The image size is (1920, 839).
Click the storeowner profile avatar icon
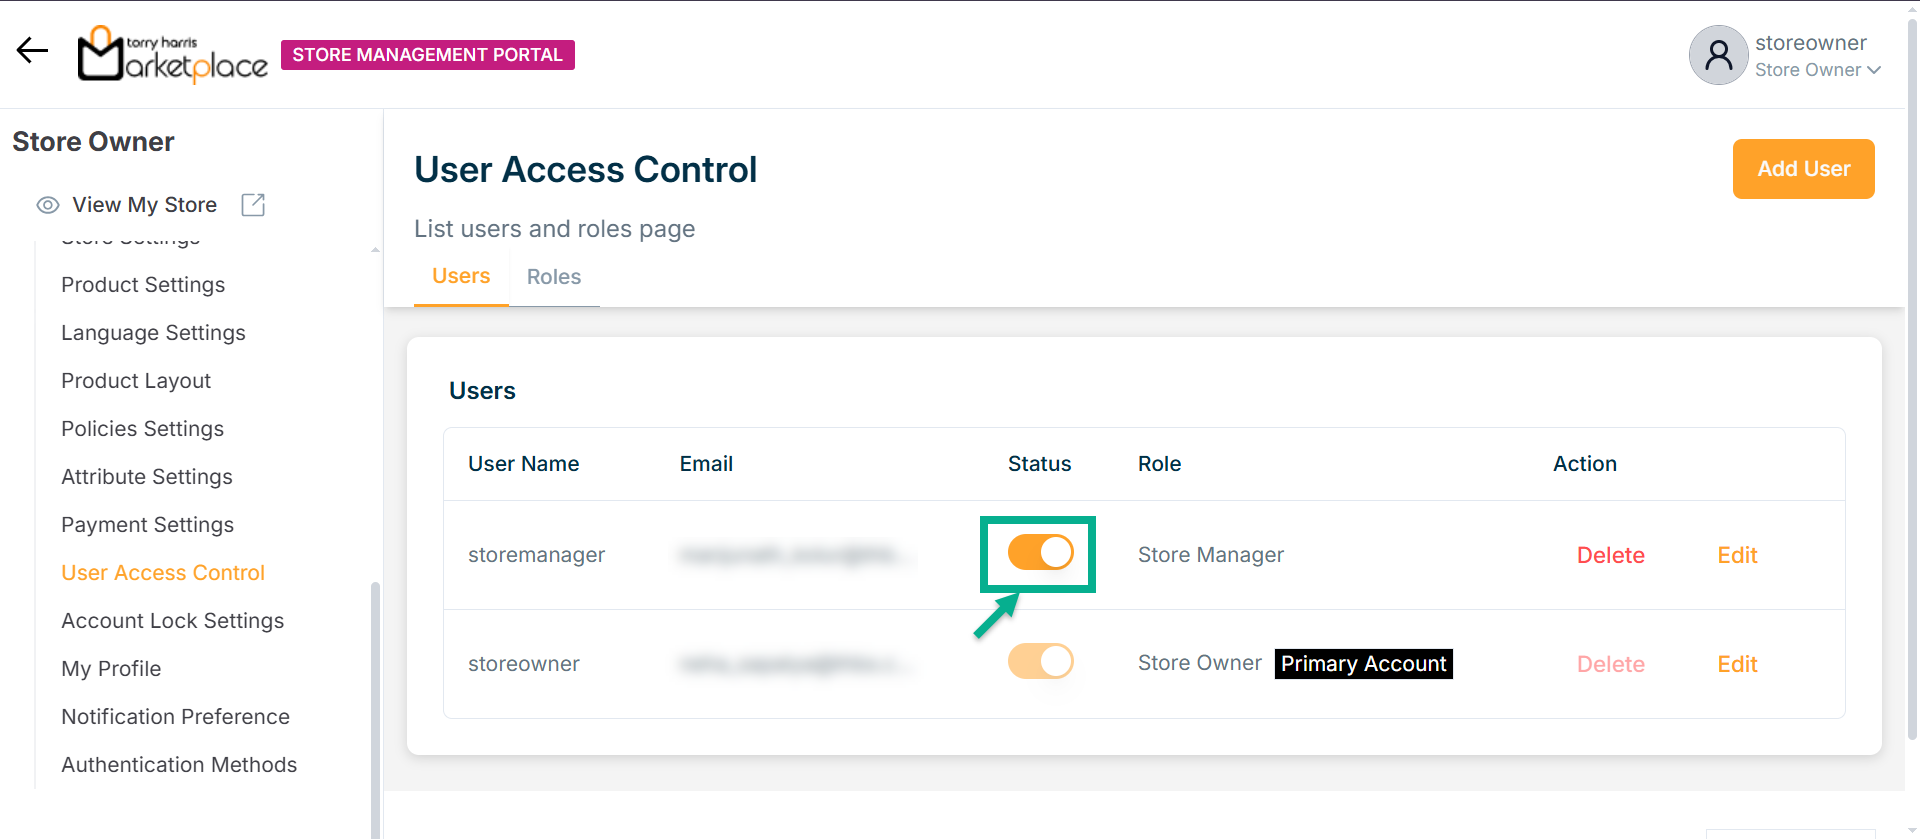pos(1718,55)
